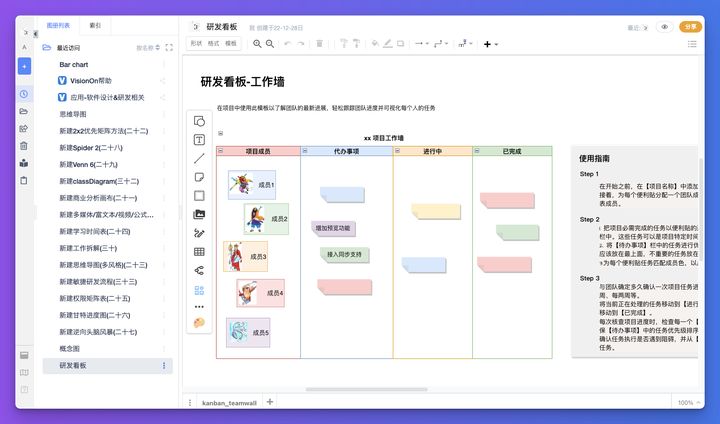Open VisionOn帮助 in the list
This screenshot has width=720, height=424.
coord(90,81)
